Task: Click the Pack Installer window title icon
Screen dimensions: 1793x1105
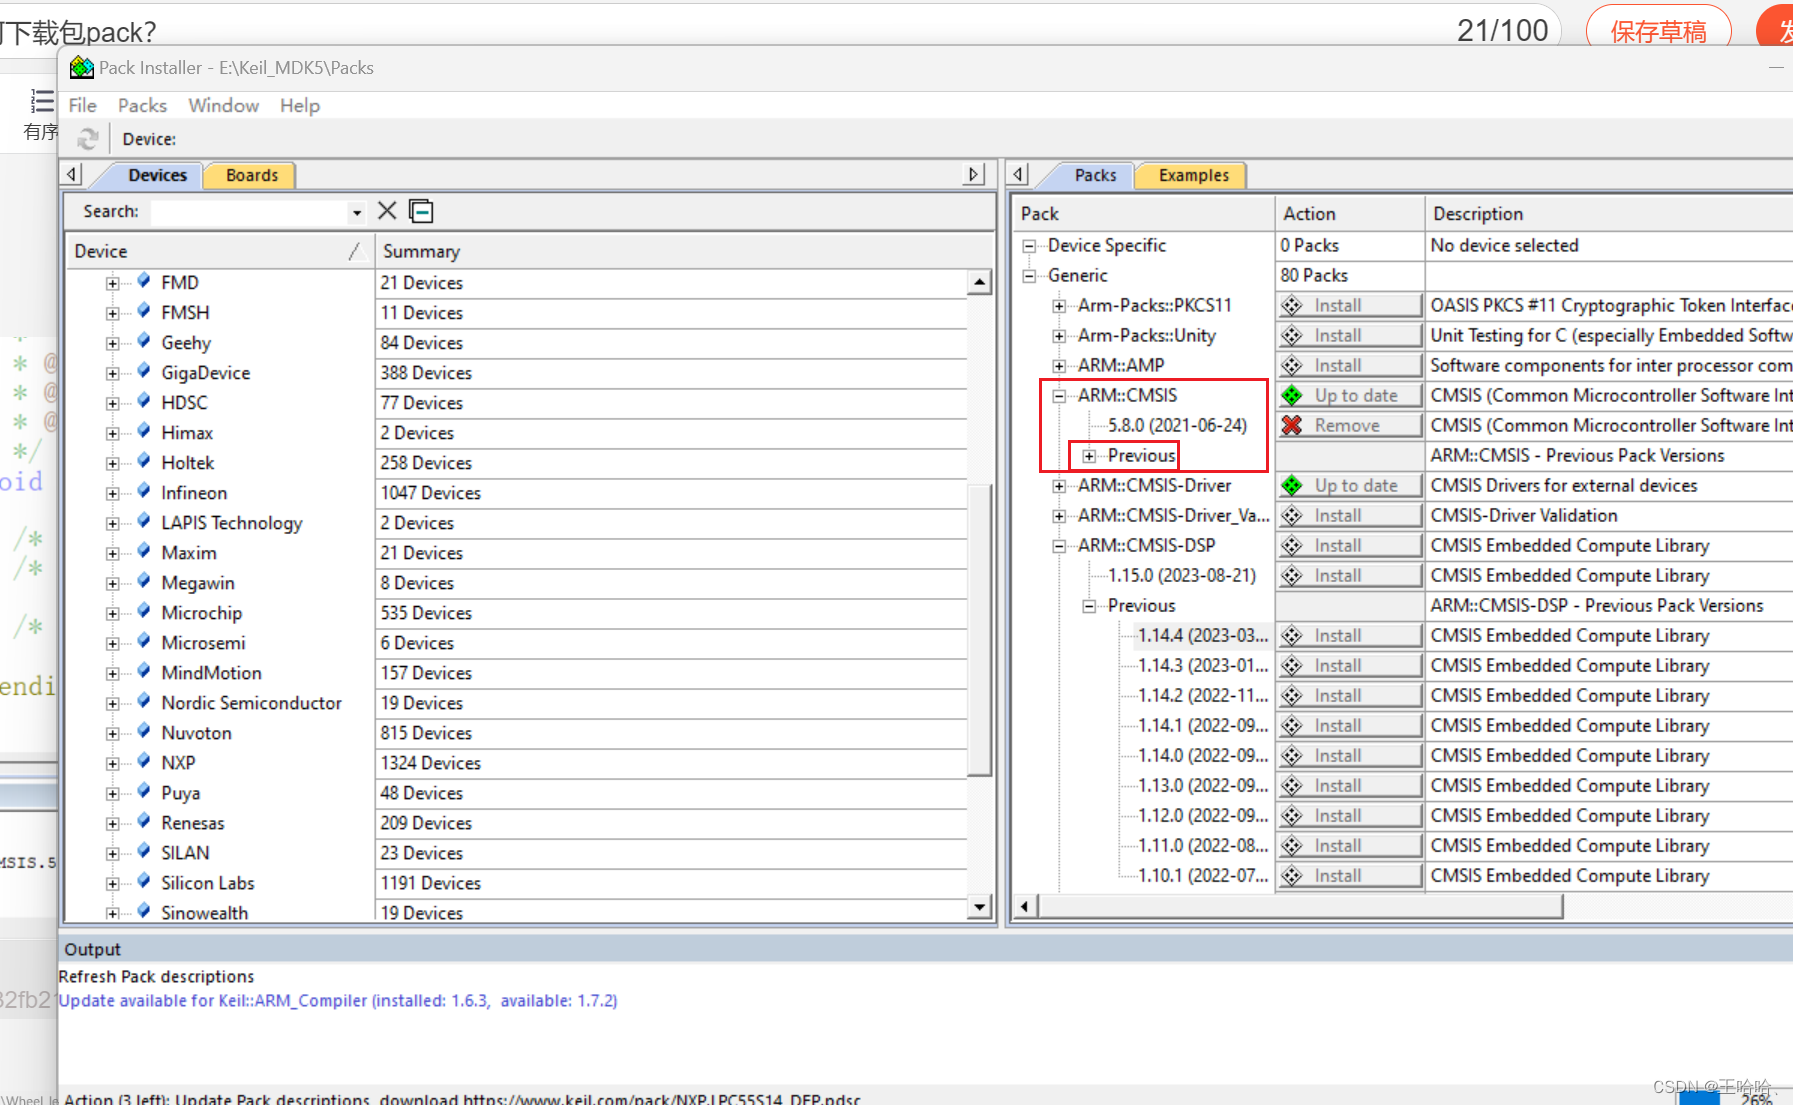Action: [x=82, y=68]
